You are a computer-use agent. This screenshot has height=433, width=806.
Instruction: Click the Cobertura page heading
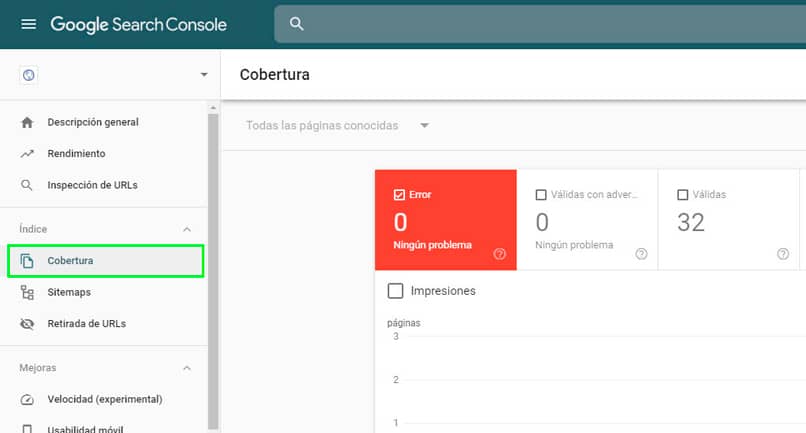(274, 75)
